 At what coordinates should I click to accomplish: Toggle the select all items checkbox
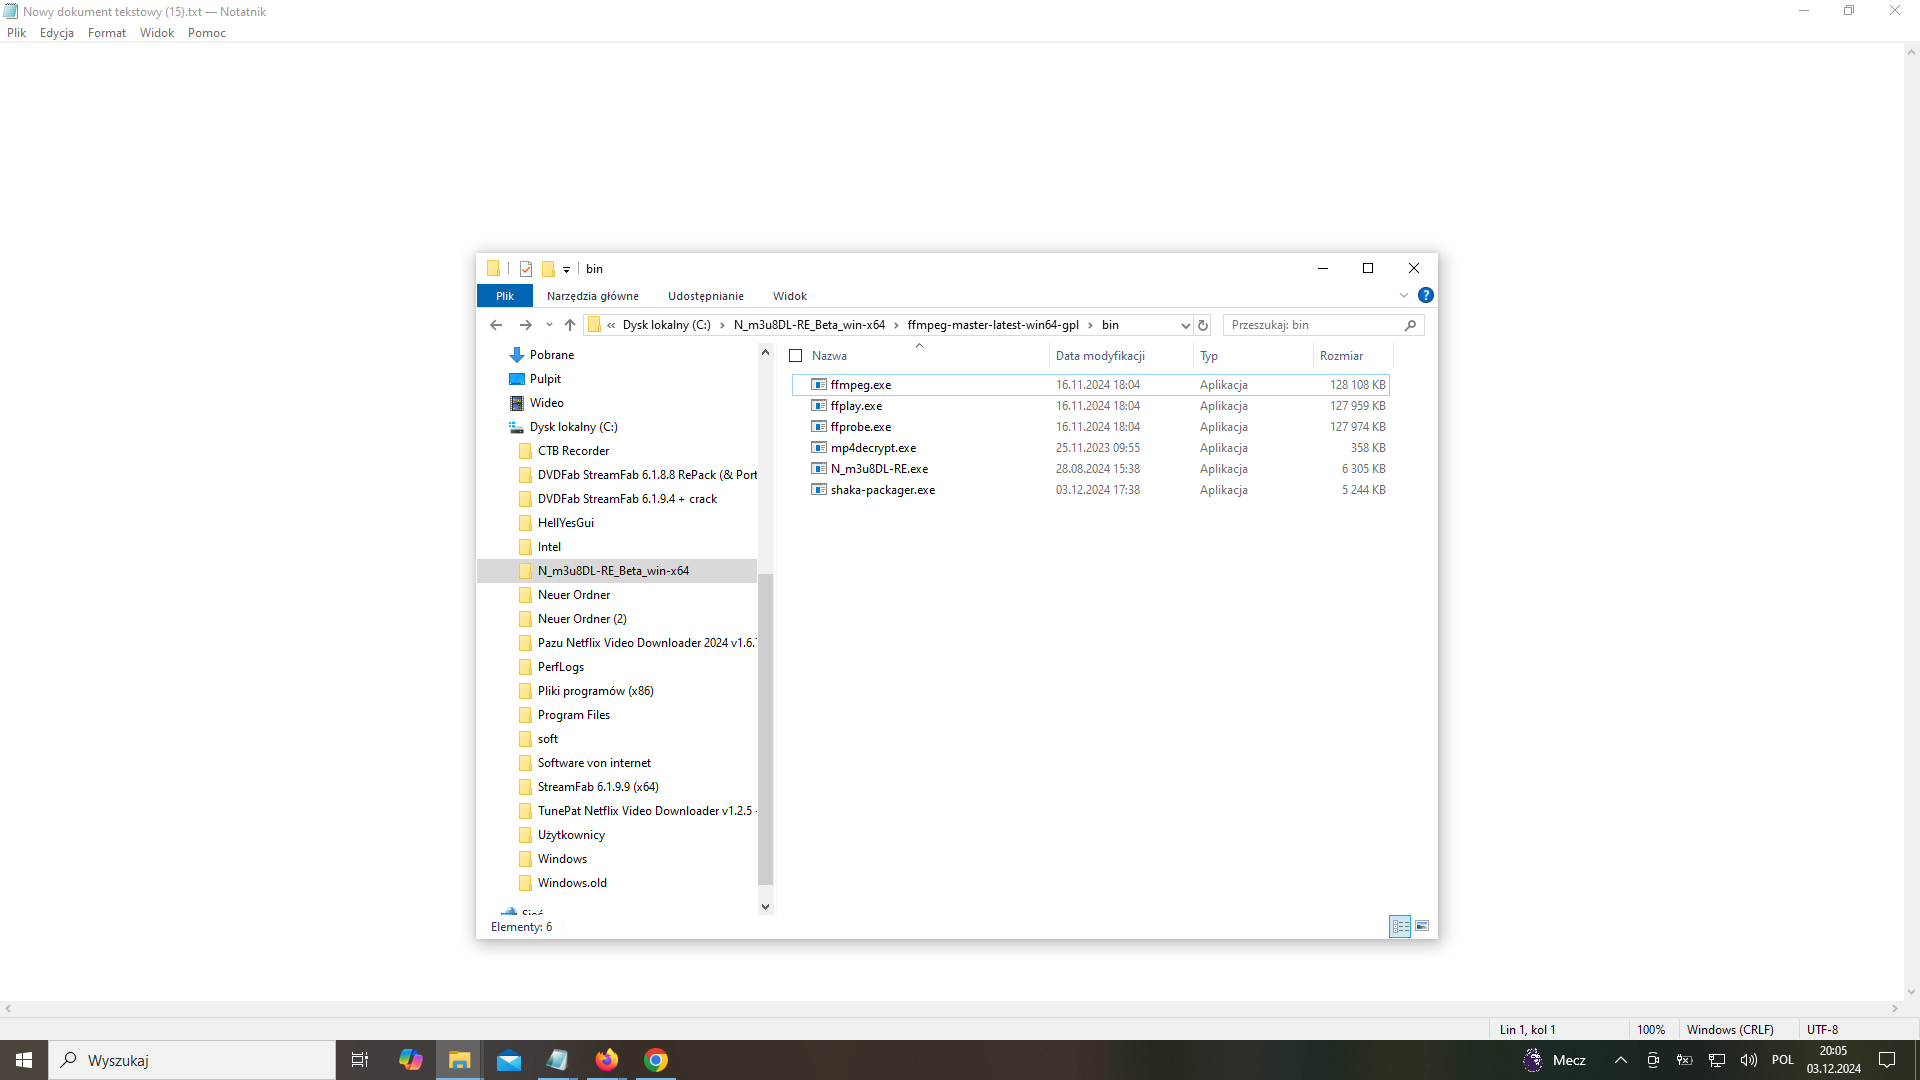point(796,356)
